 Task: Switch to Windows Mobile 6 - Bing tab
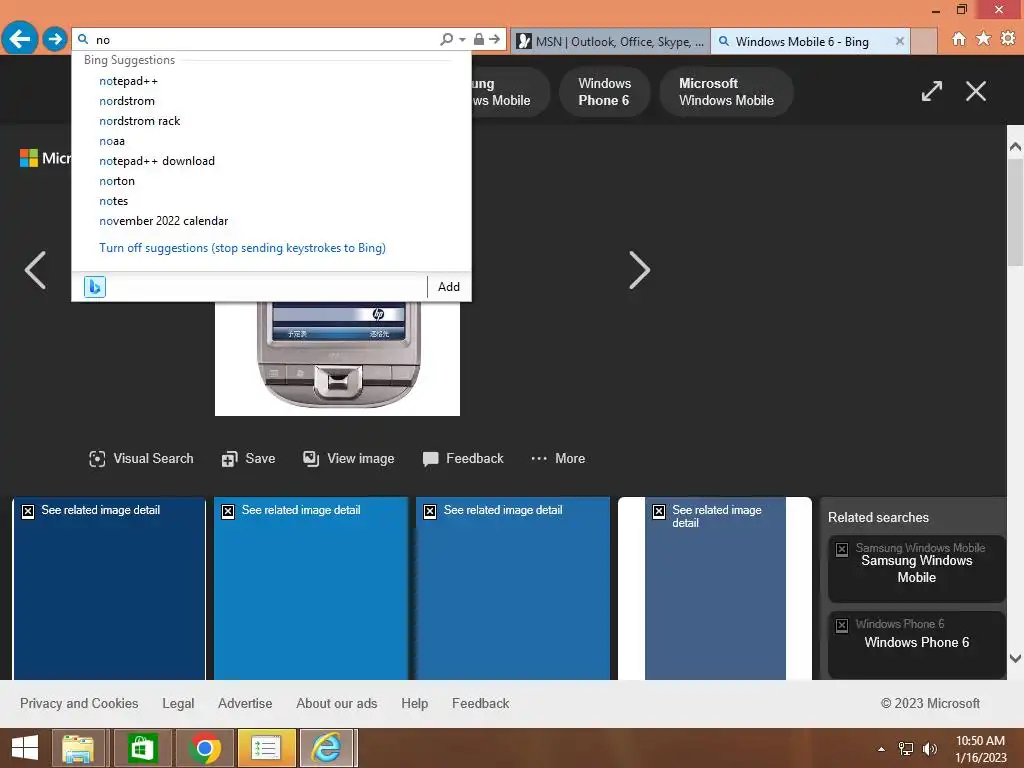pyautogui.click(x=802, y=41)
